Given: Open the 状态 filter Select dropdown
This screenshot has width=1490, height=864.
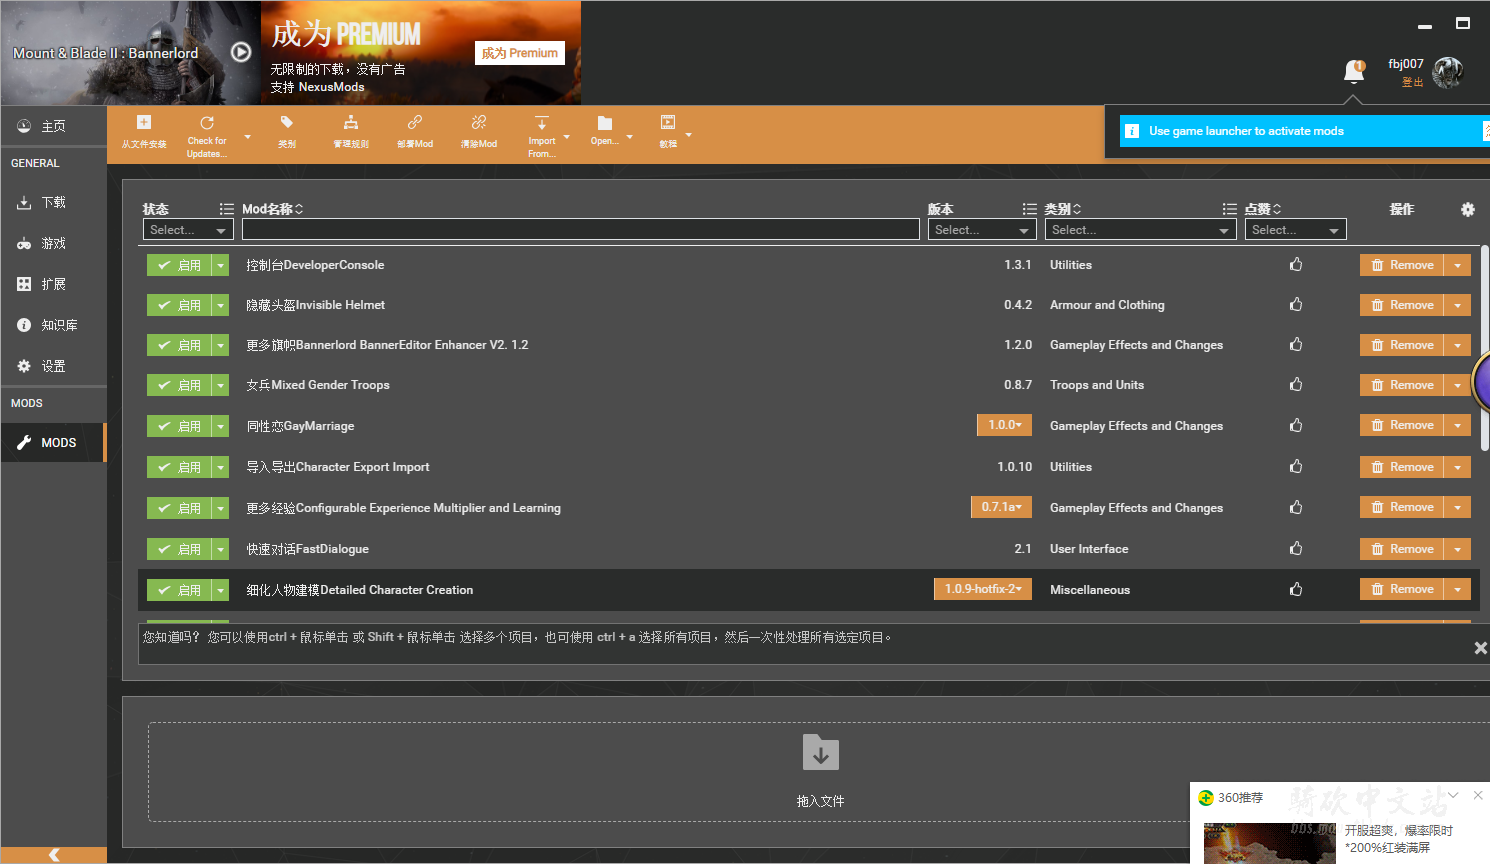Looking at the screenshot, I should click(188, 230).
